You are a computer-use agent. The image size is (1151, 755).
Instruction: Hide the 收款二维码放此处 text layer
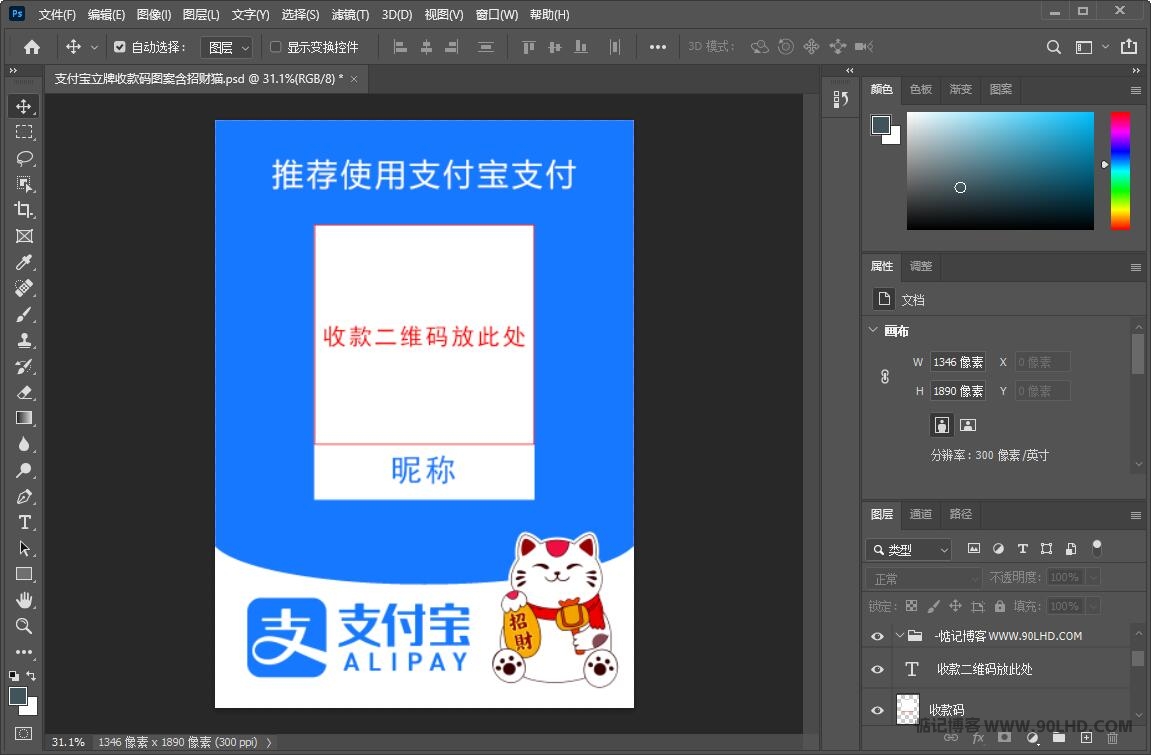[x=877, y=669]
